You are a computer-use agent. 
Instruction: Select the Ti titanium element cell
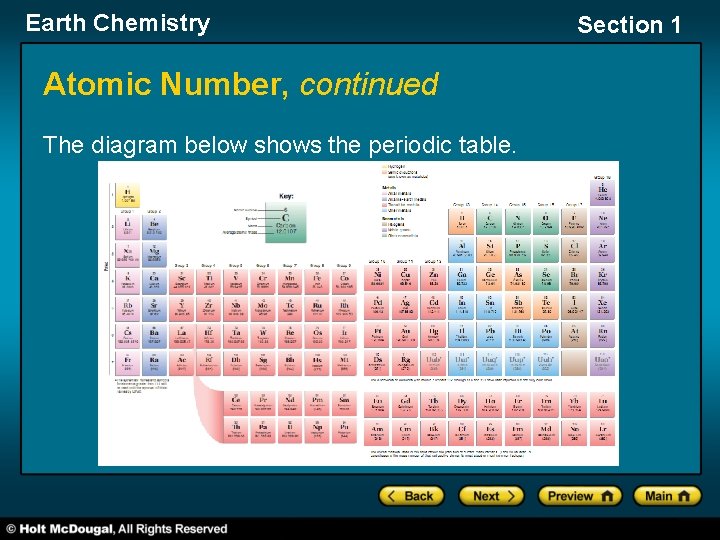click(209, 282)
